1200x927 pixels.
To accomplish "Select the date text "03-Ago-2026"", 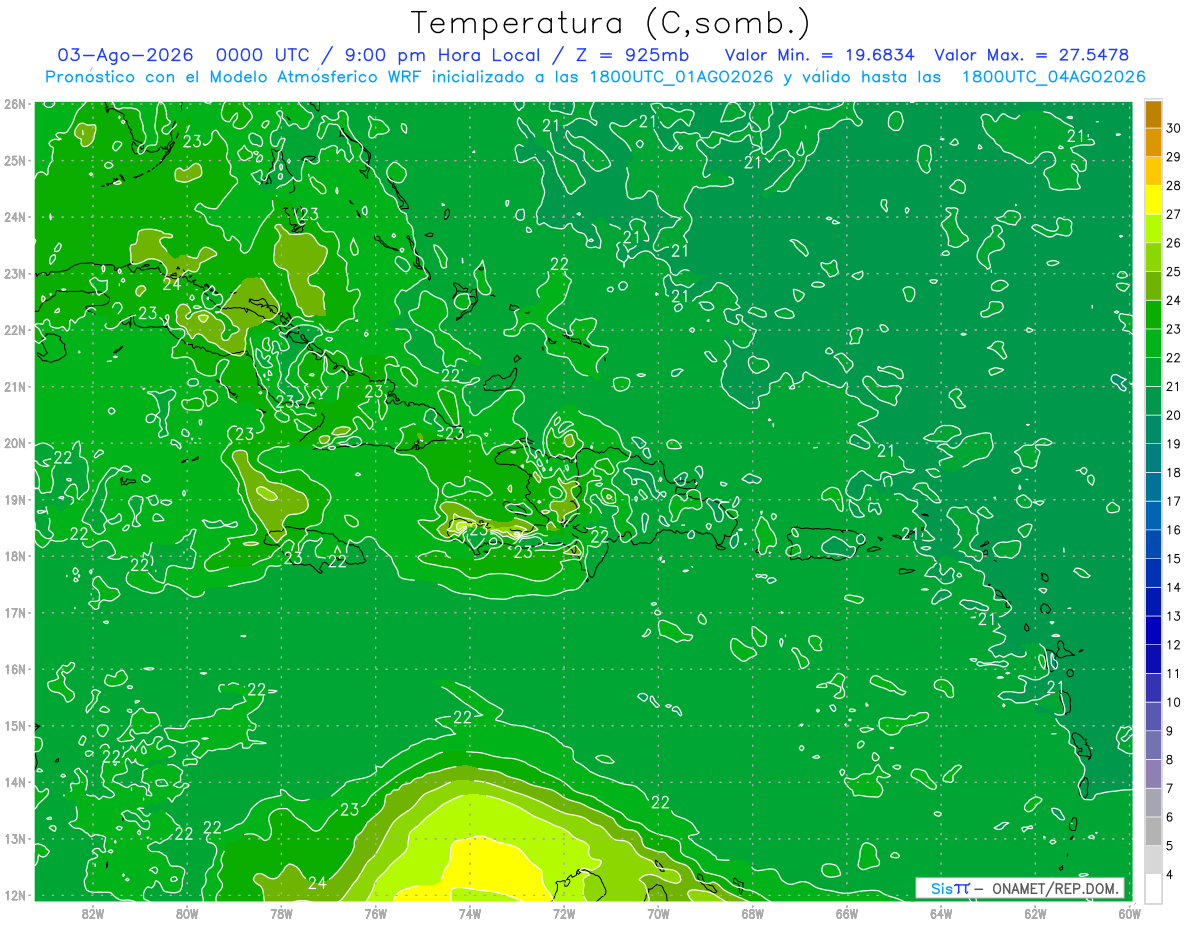I will tap(125, 55).
